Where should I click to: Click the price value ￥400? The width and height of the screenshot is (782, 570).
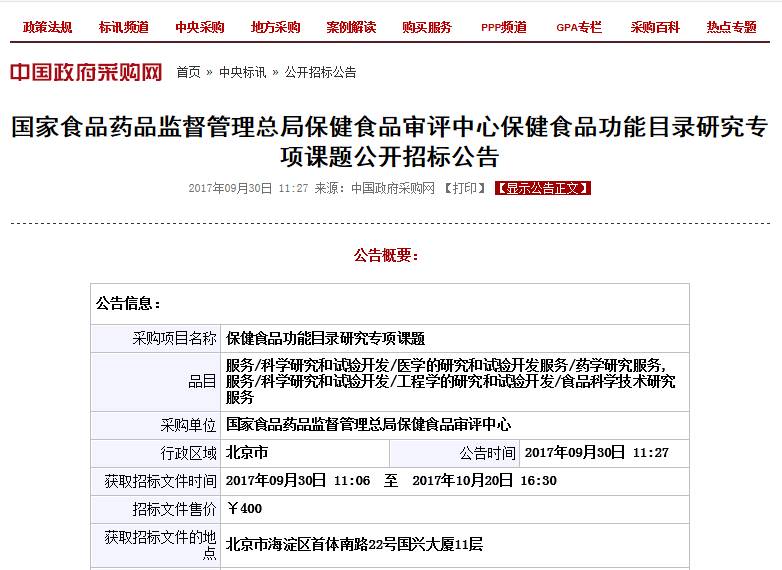pos(244,509)
